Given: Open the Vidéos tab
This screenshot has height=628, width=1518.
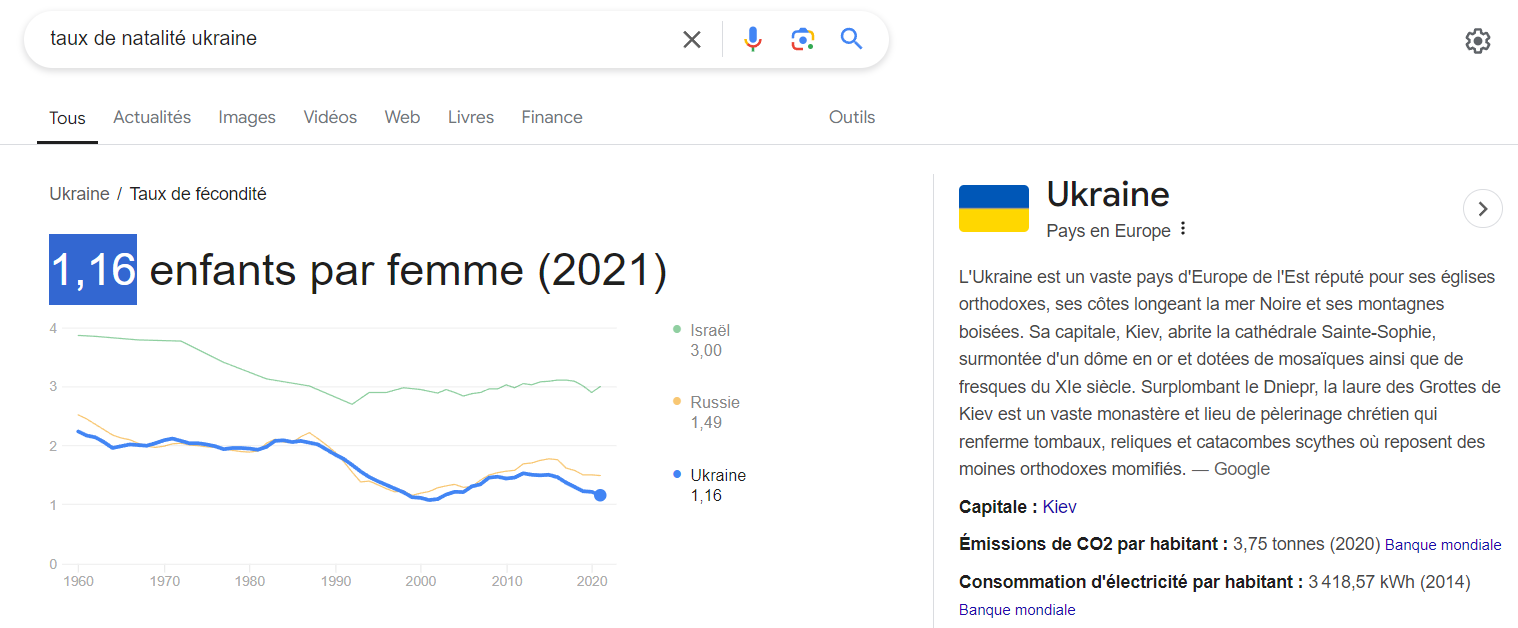Looking at the screenshot, I should (x=330, y=117).
